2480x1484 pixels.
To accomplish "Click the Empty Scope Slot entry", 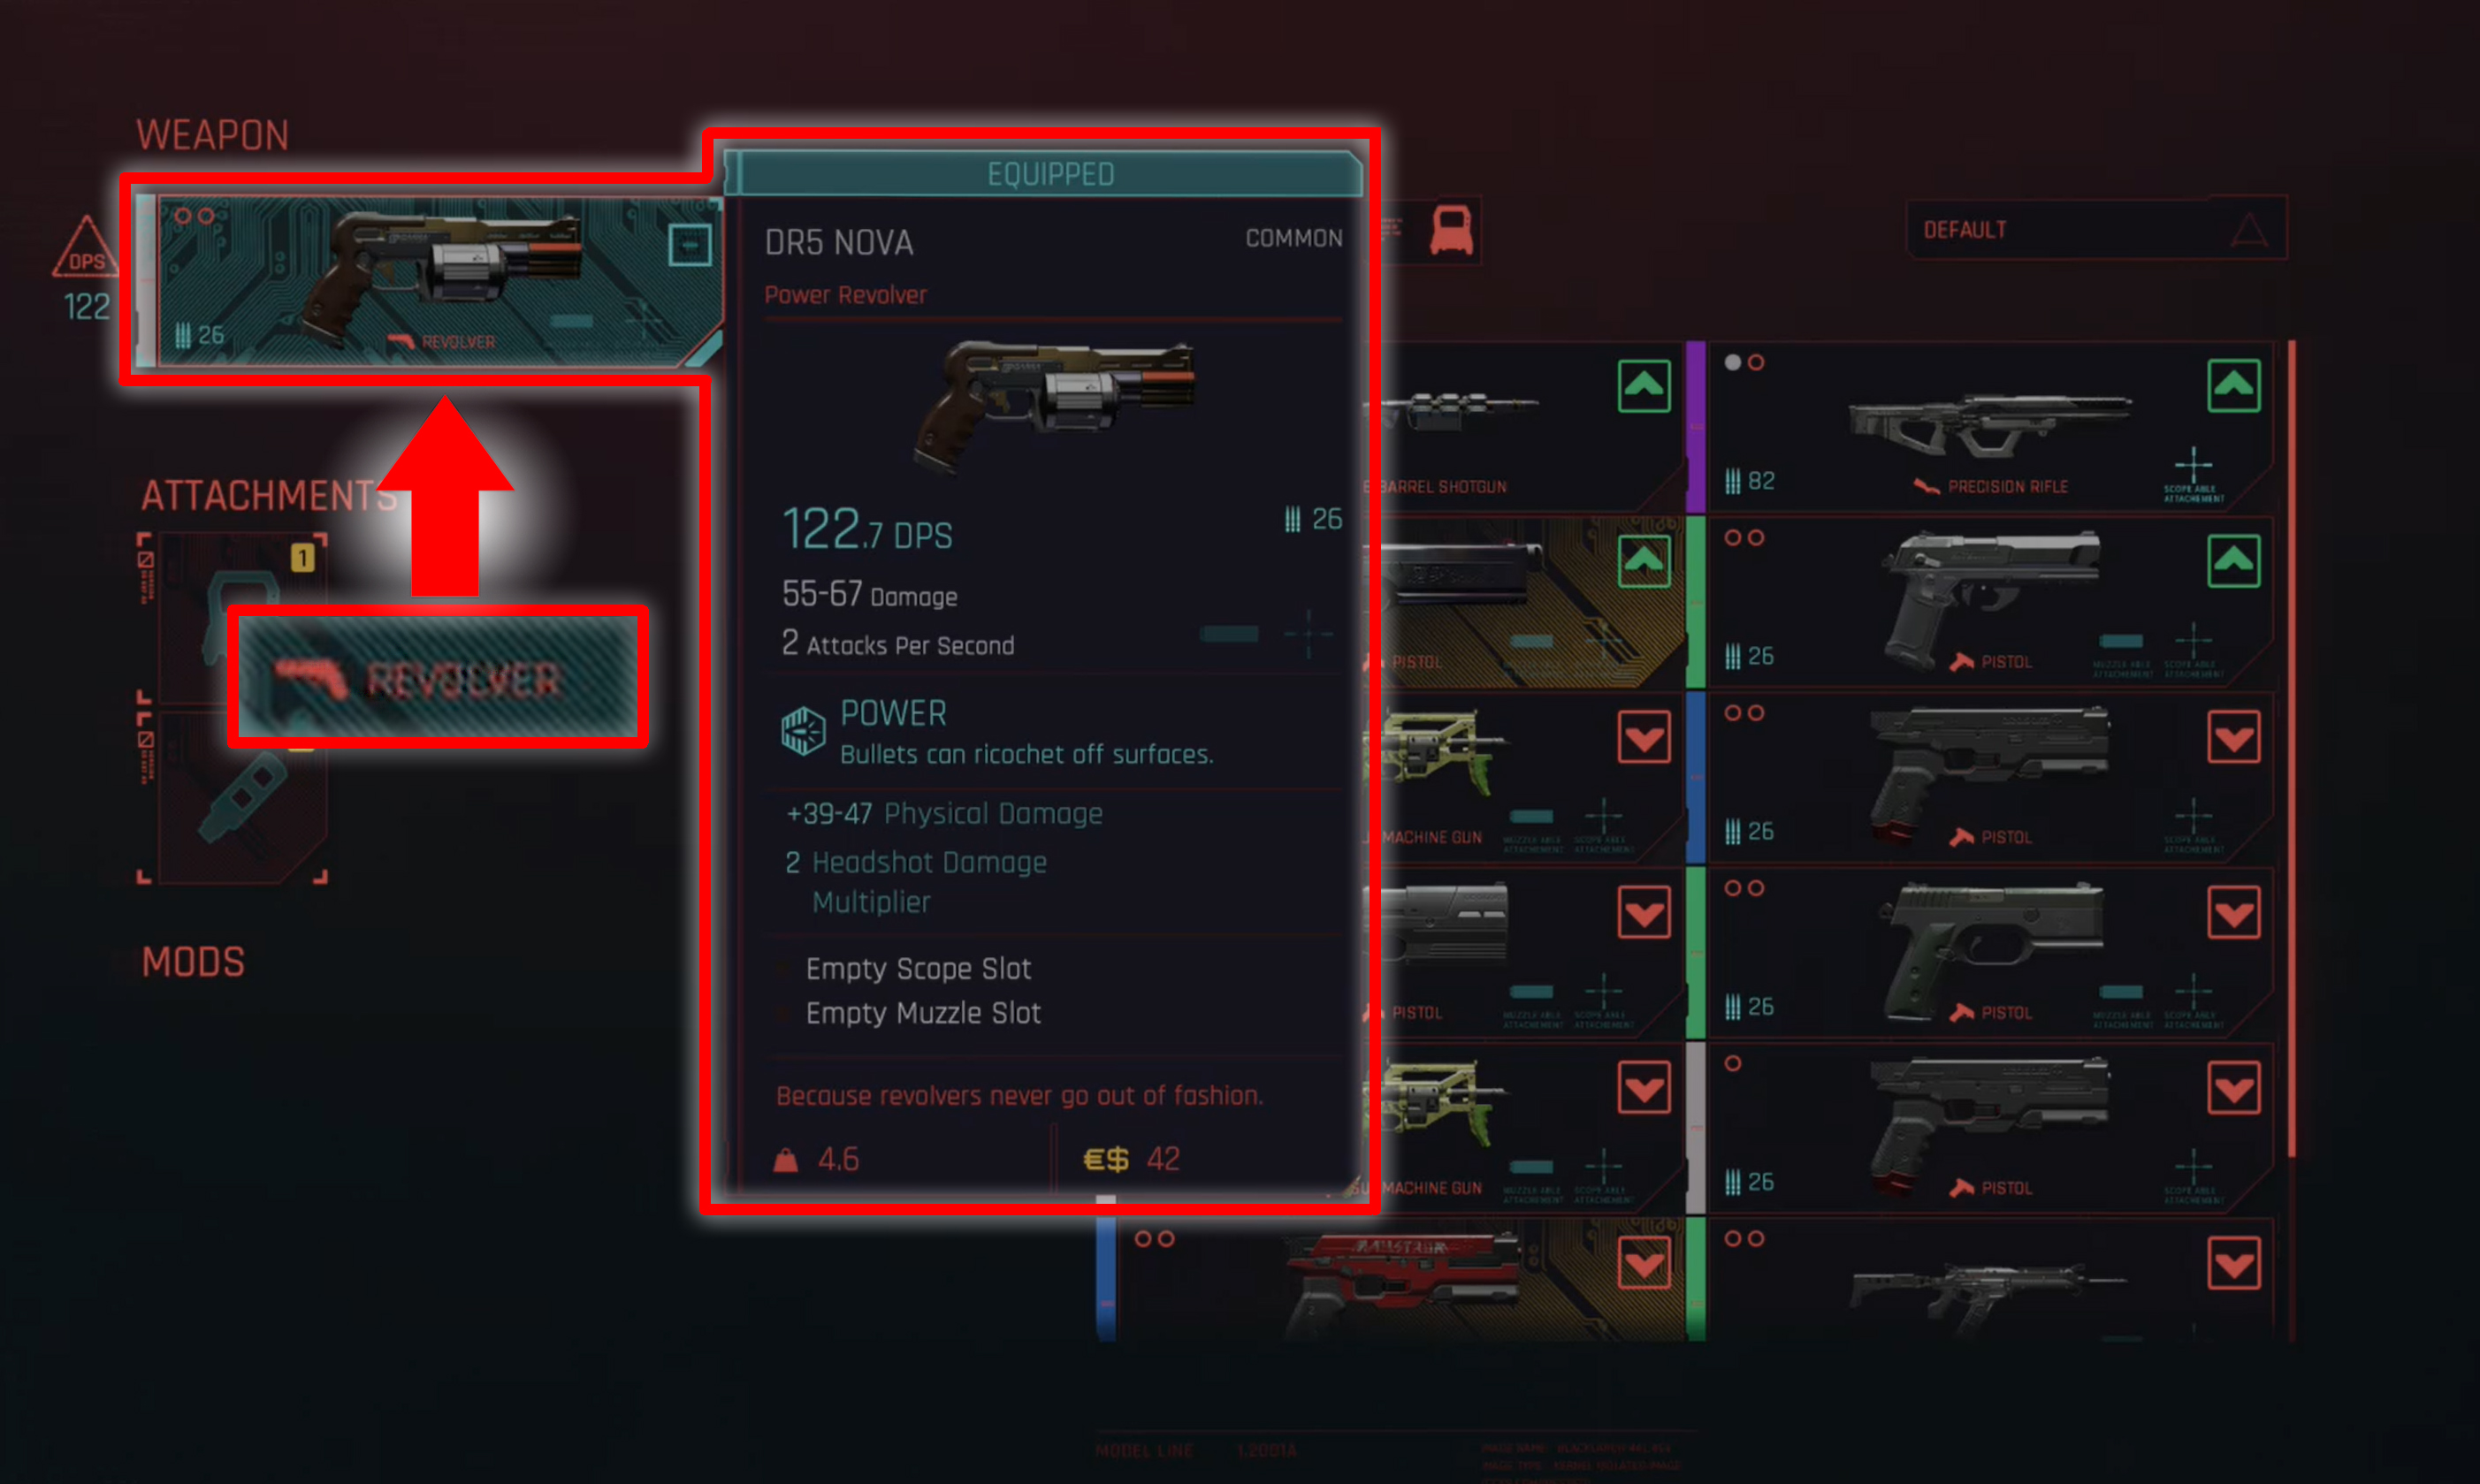I will tap(918, 968).
